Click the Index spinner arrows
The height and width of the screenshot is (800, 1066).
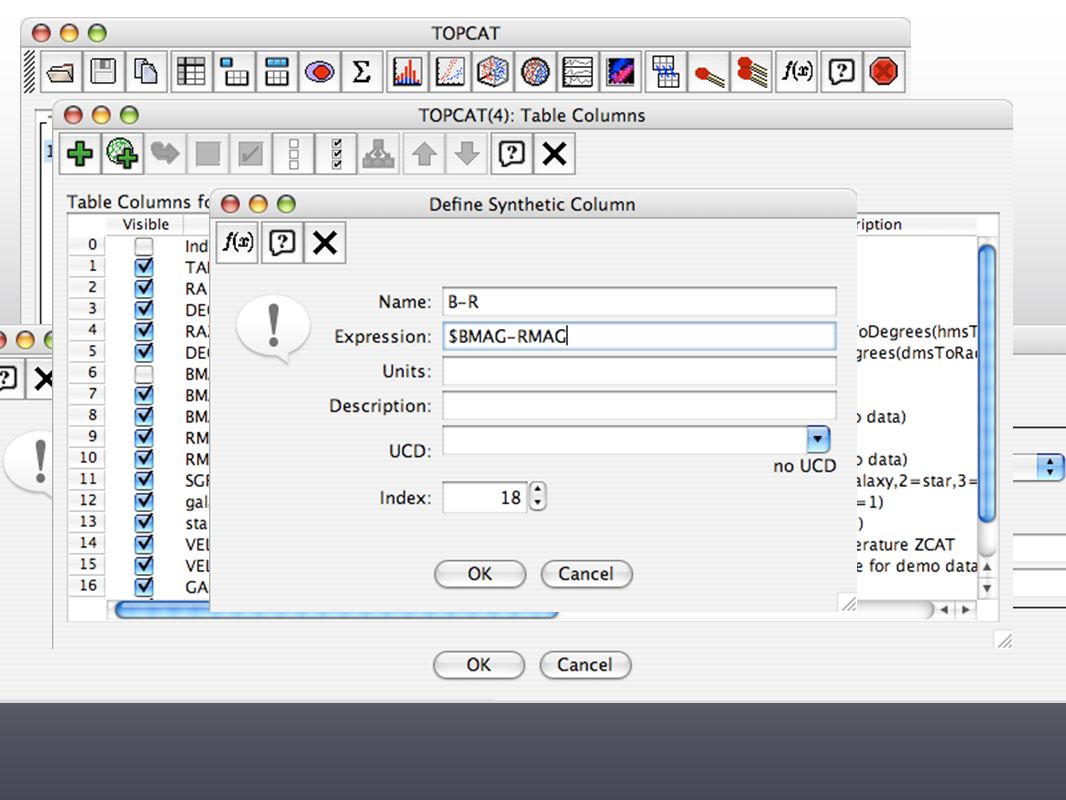pyautogui.click(x=537, y=497)
